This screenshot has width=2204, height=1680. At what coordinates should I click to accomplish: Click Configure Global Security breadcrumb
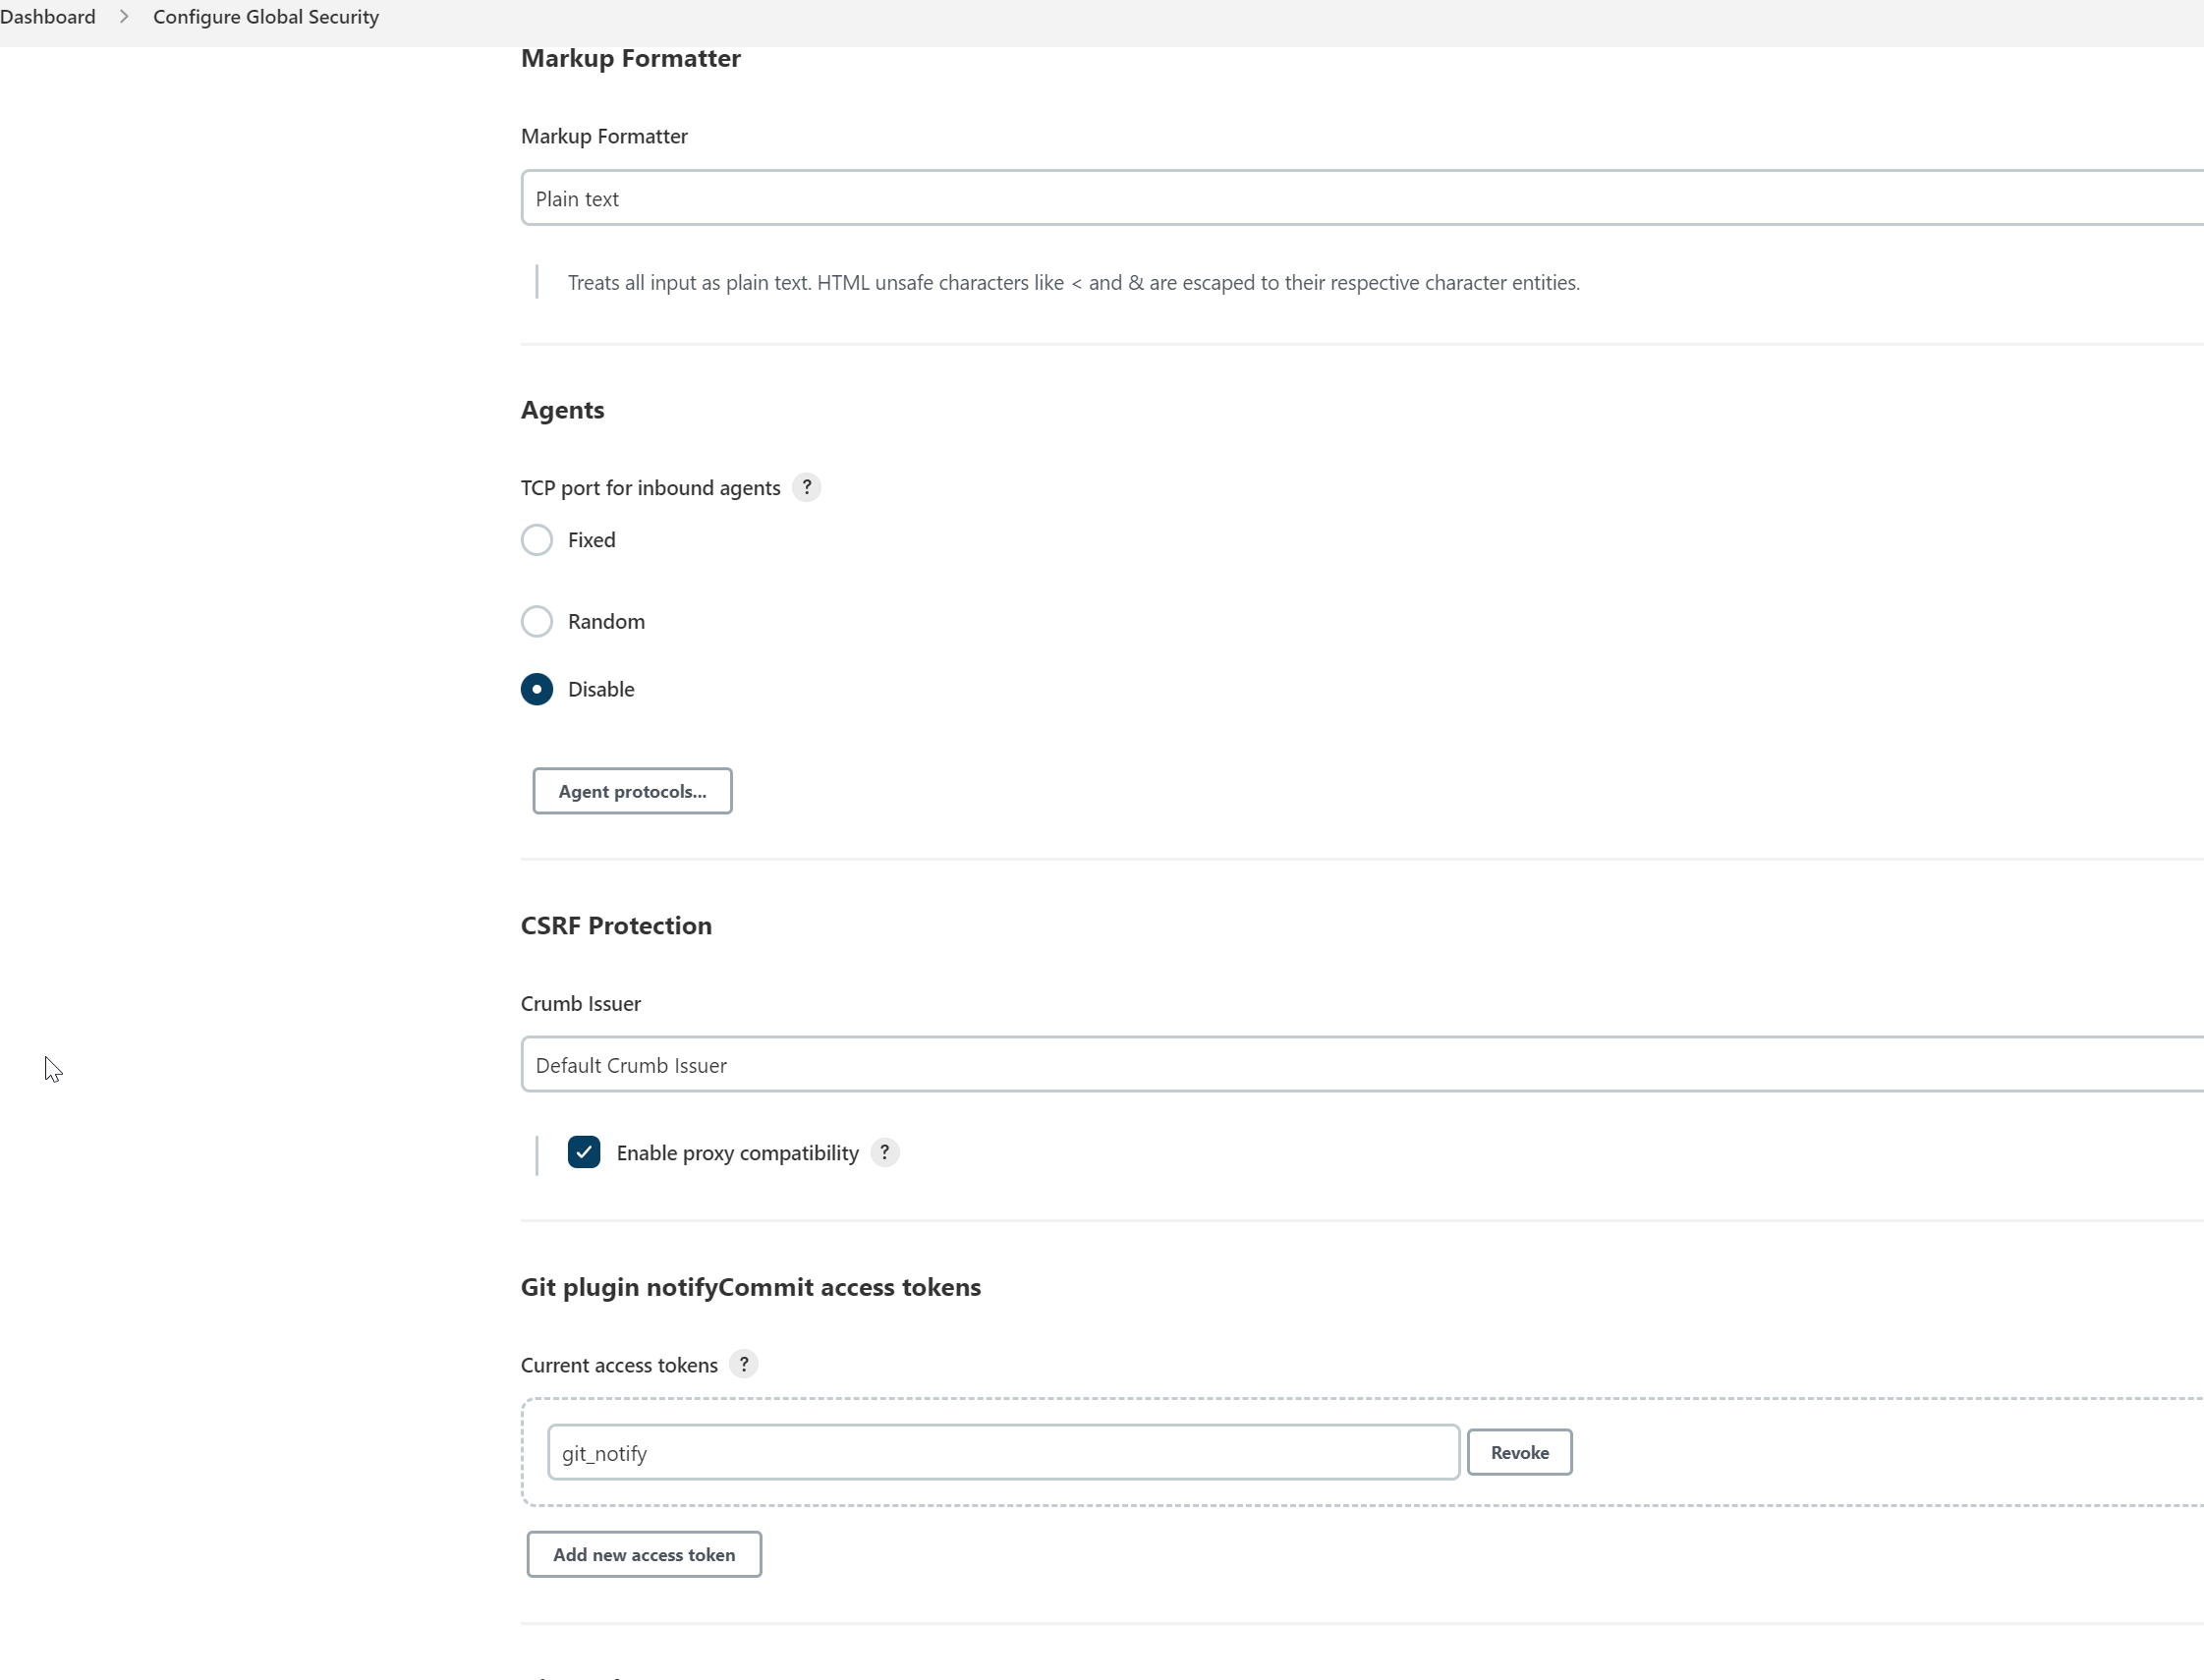(266, 17)
